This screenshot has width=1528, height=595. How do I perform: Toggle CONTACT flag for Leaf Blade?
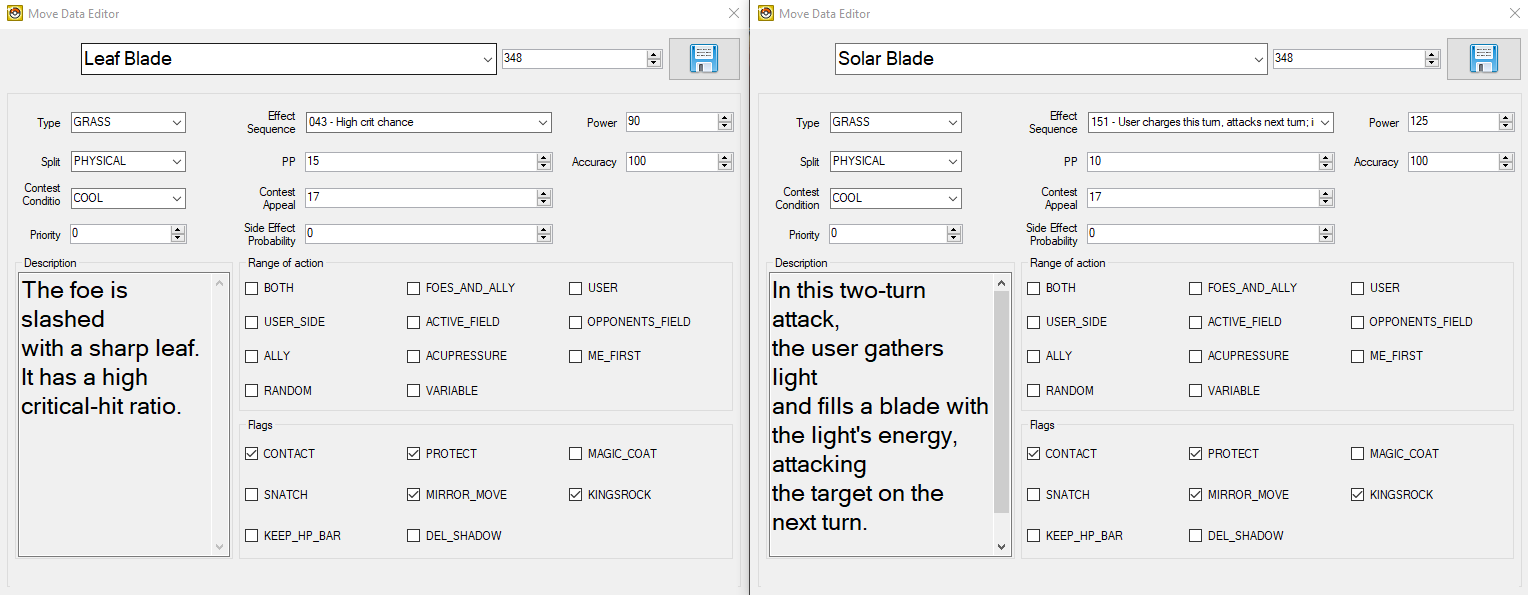coord(252,454)
